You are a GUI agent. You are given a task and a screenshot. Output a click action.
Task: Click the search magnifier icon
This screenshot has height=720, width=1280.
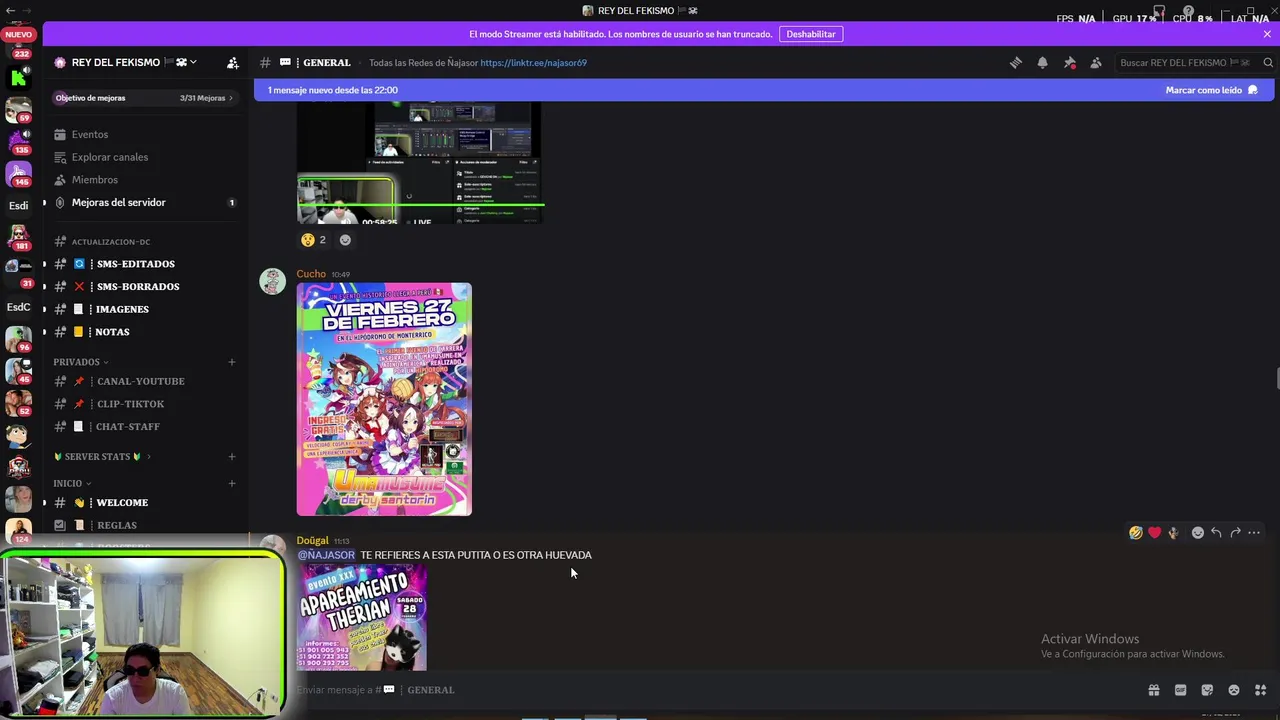pyautogui.click(x=1268, y=62)
